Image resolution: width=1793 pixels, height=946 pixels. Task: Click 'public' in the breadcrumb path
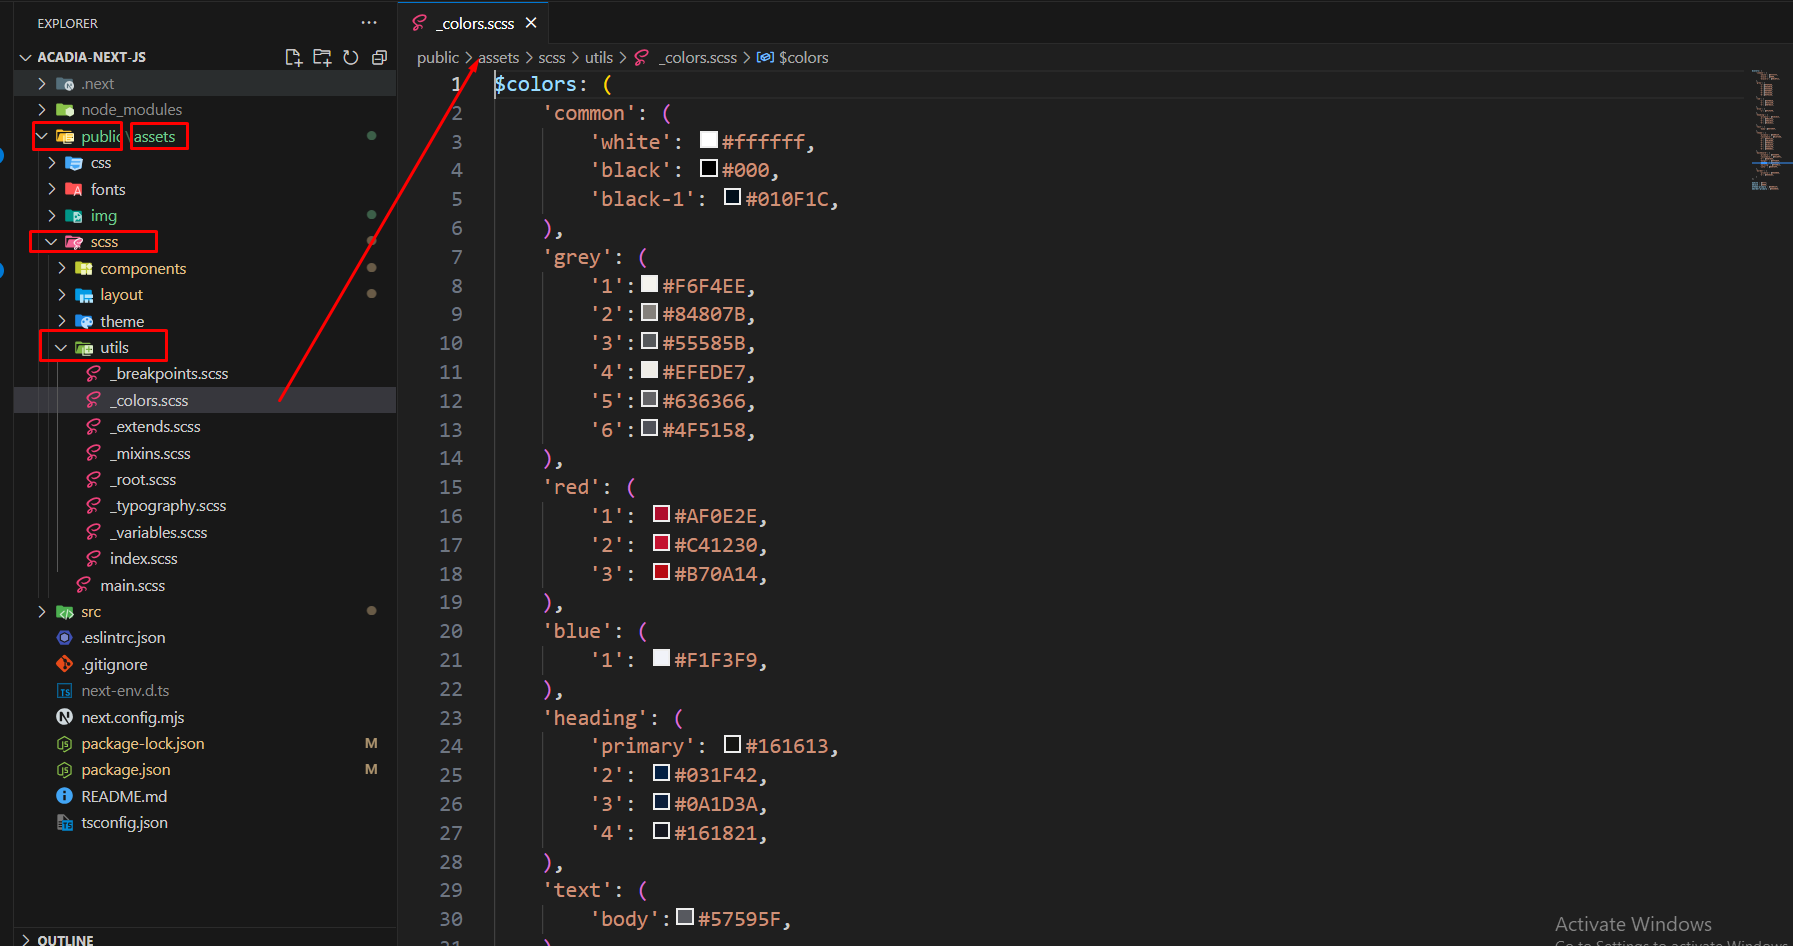coord(438,57)
